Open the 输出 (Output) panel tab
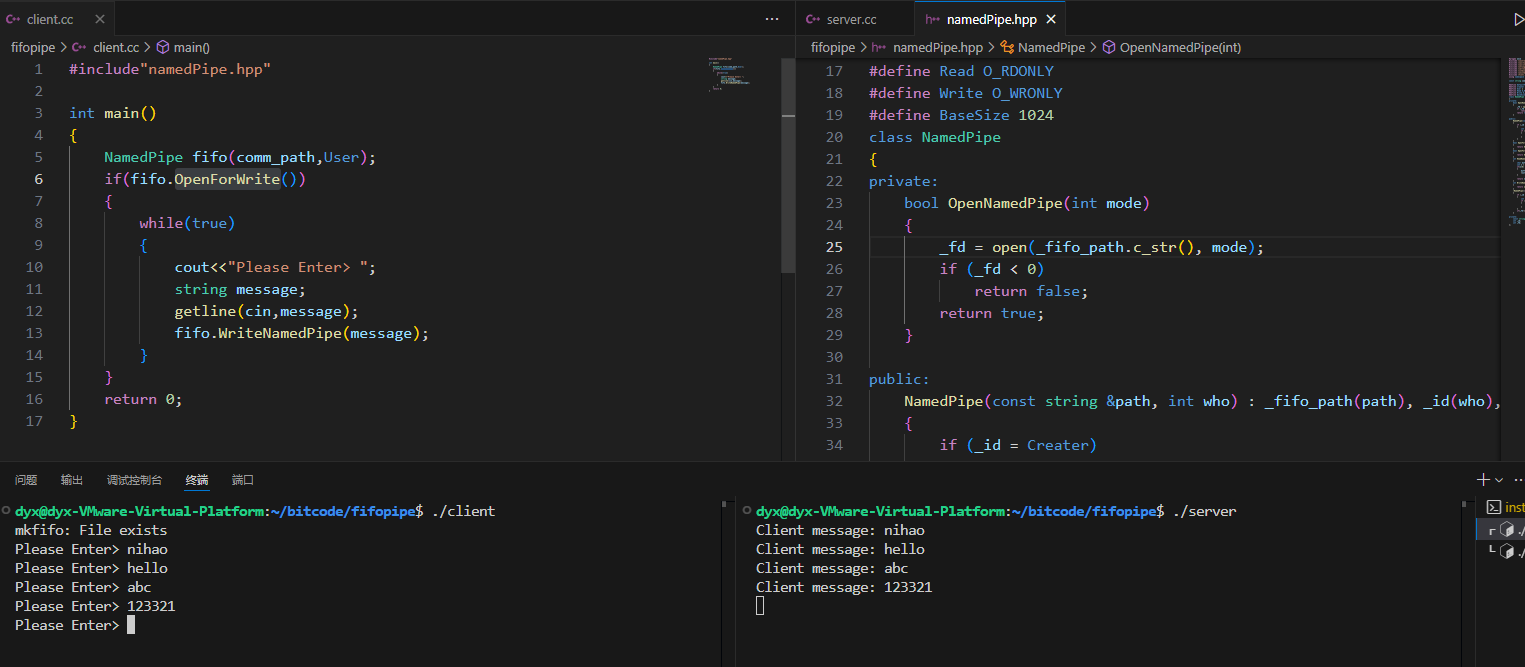The image size is (1525, 667). click(72, 480)
